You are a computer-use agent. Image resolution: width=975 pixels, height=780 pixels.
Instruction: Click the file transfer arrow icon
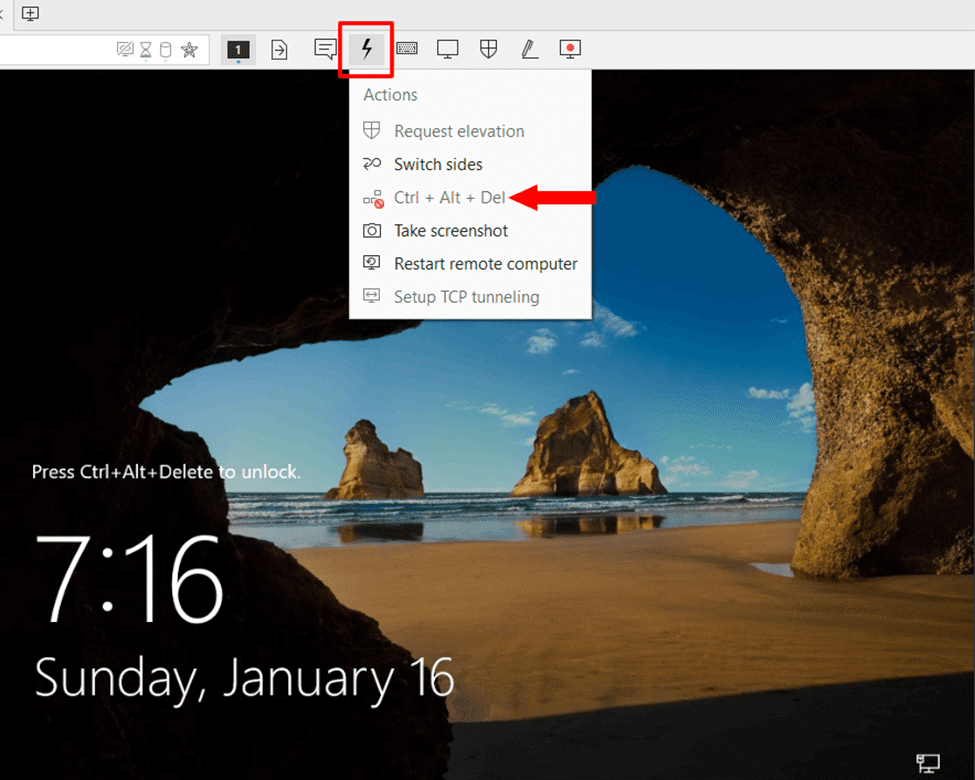280,49
